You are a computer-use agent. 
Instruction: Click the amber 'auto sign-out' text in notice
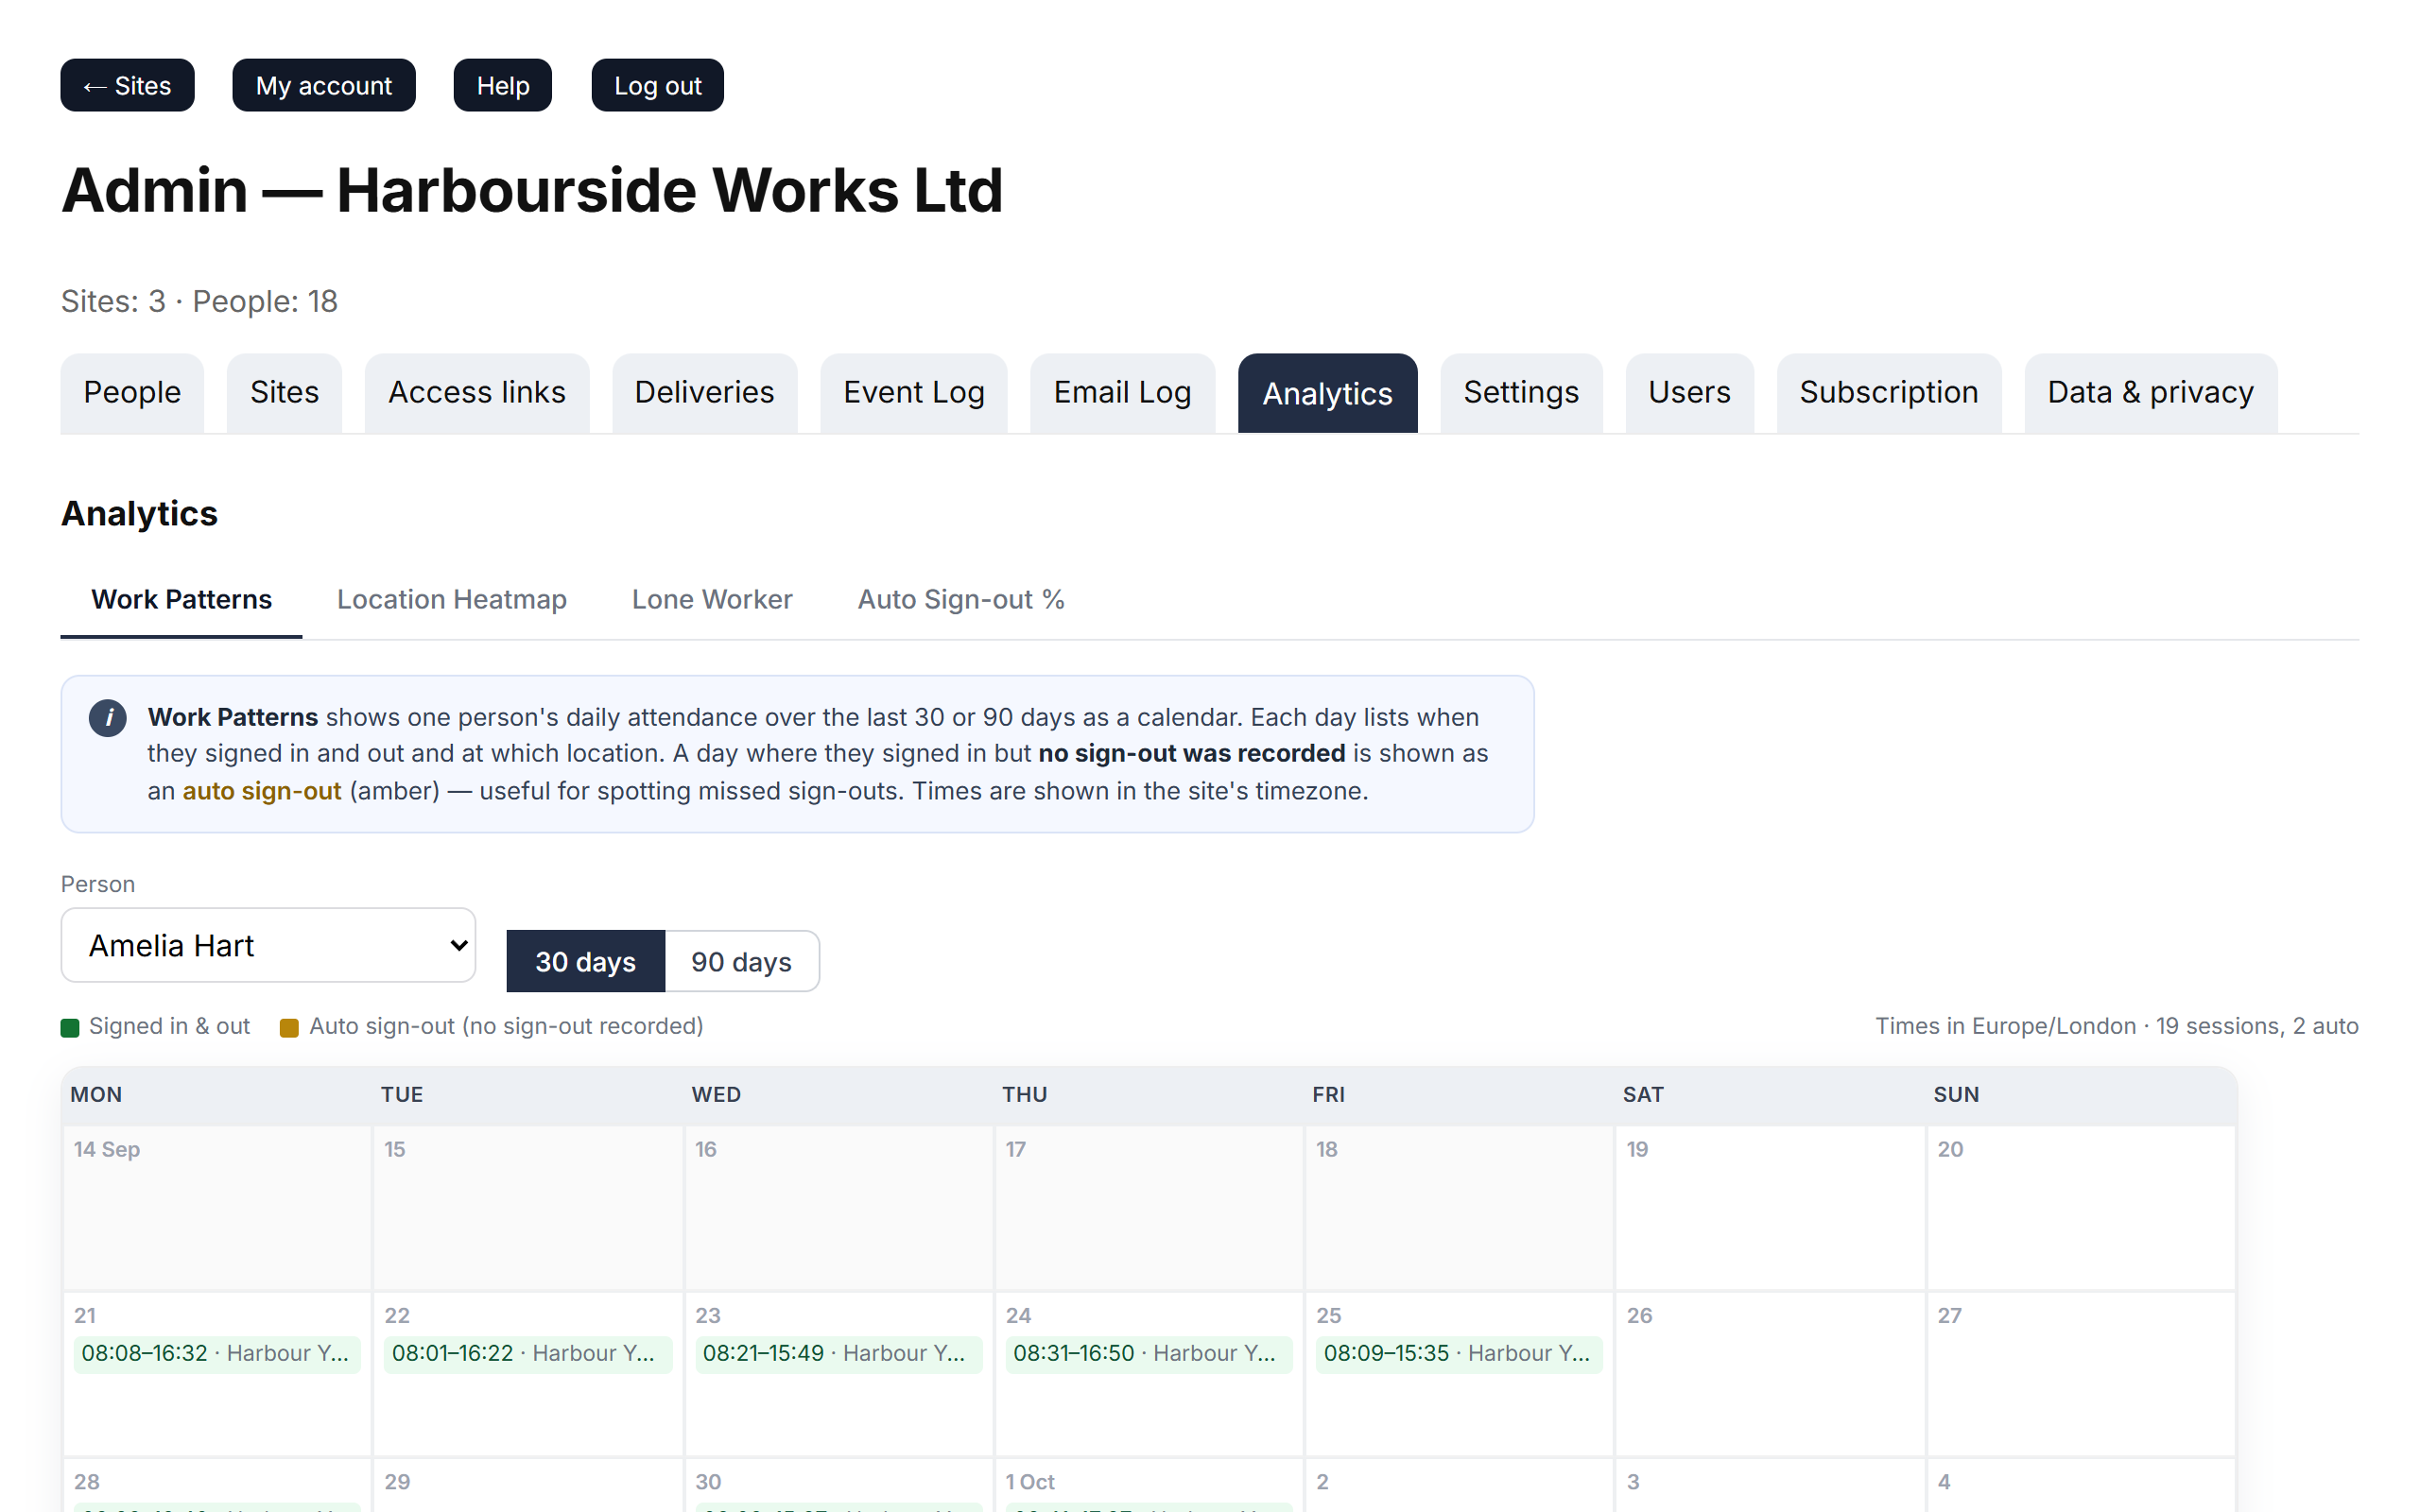[x=262, y=791]
